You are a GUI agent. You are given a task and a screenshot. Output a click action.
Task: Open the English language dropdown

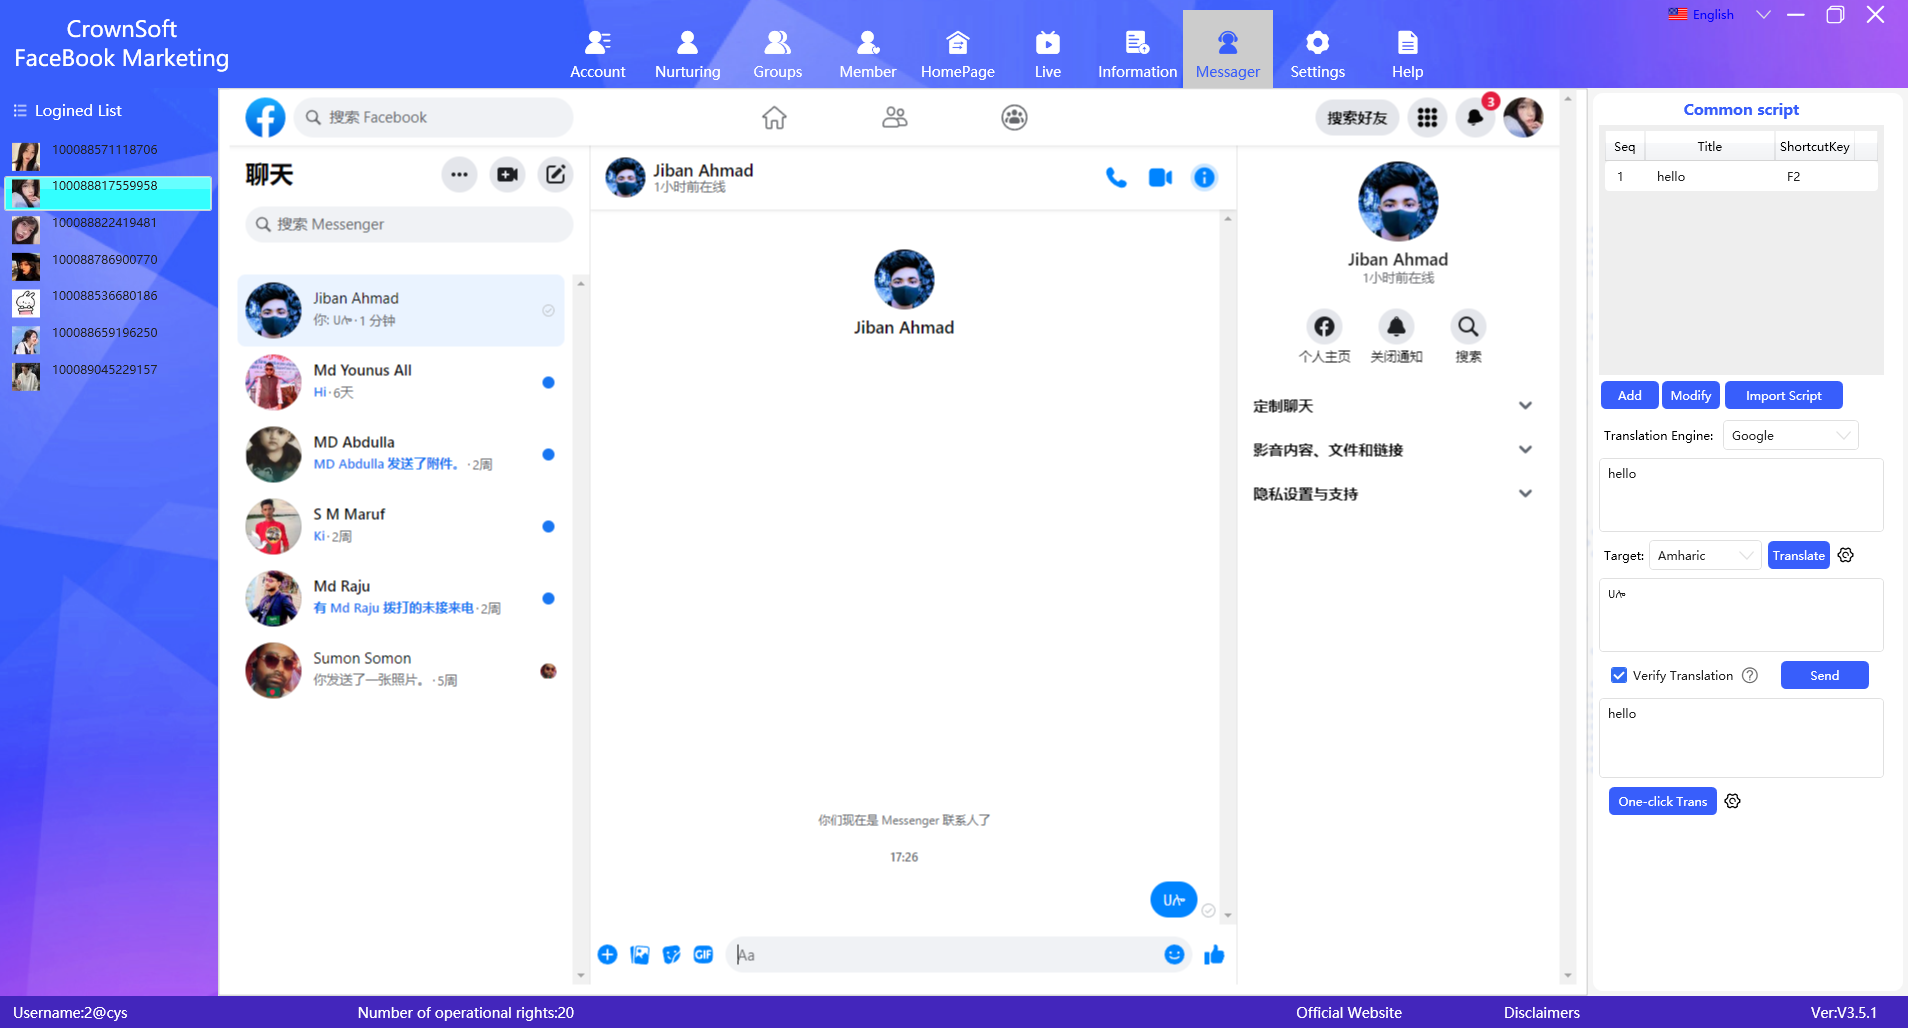point(1719,14)
